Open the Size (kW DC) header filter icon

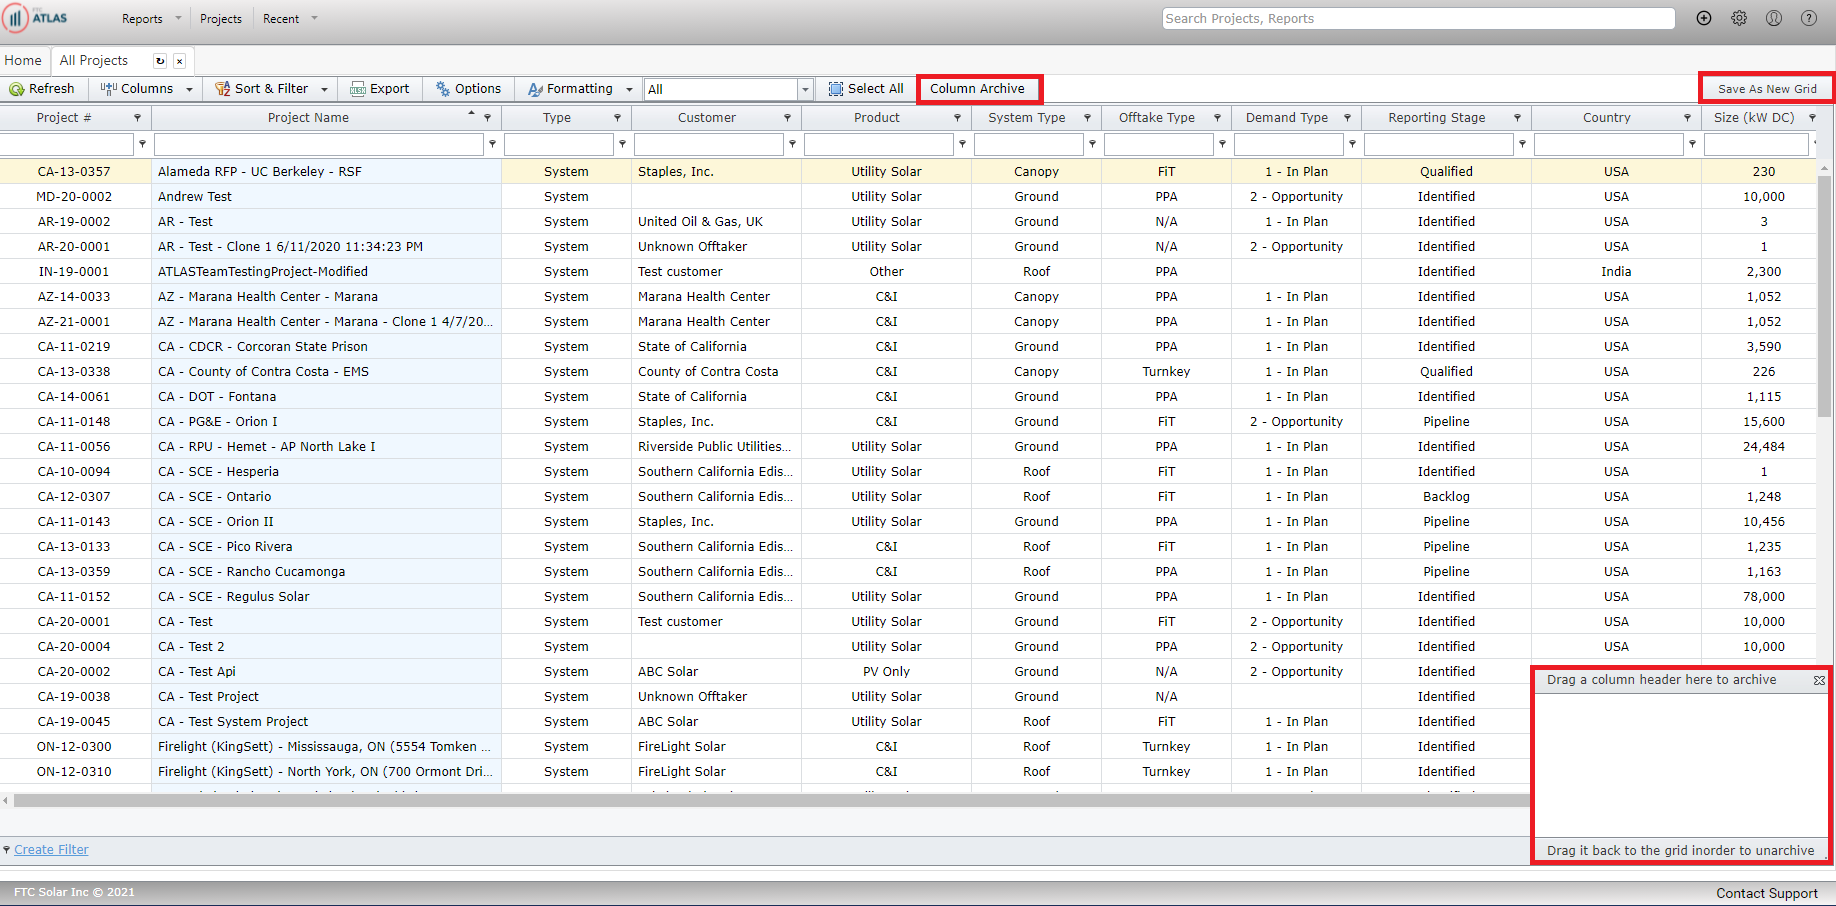[1812, 118]
